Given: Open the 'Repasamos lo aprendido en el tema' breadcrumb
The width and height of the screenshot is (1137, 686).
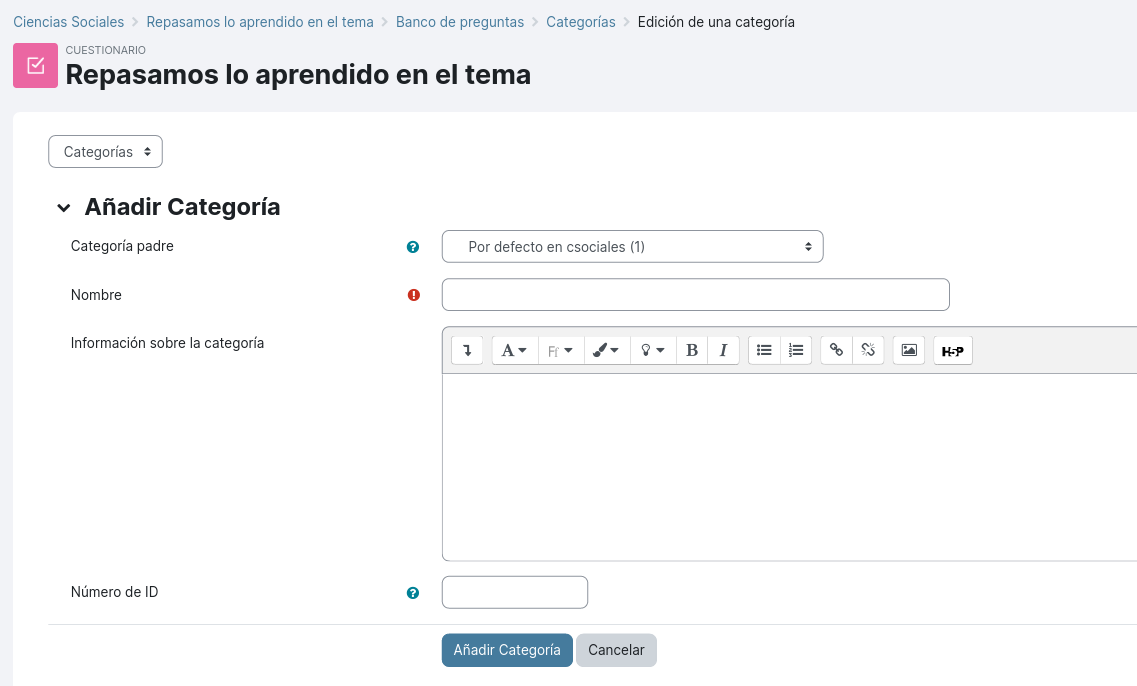Looking at the screenshot, I should (x=260, y=22).
